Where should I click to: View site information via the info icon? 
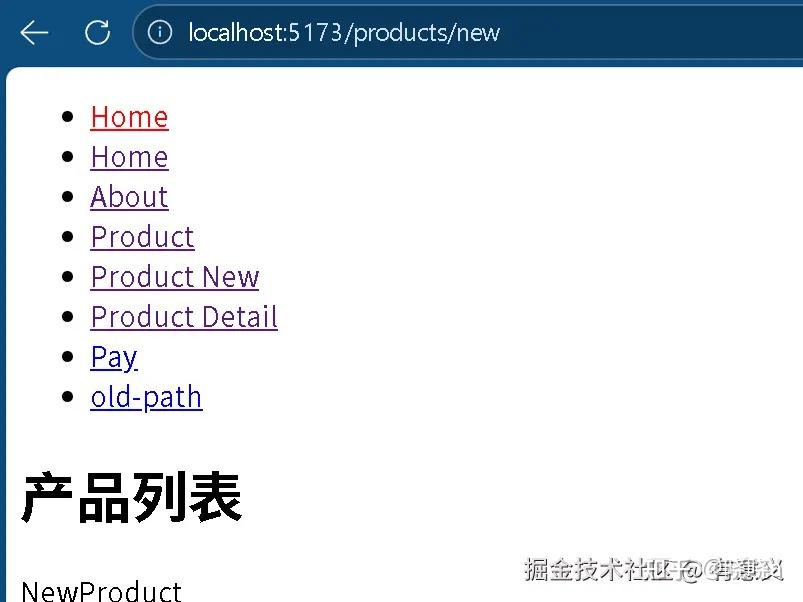(x=160, y=33)
